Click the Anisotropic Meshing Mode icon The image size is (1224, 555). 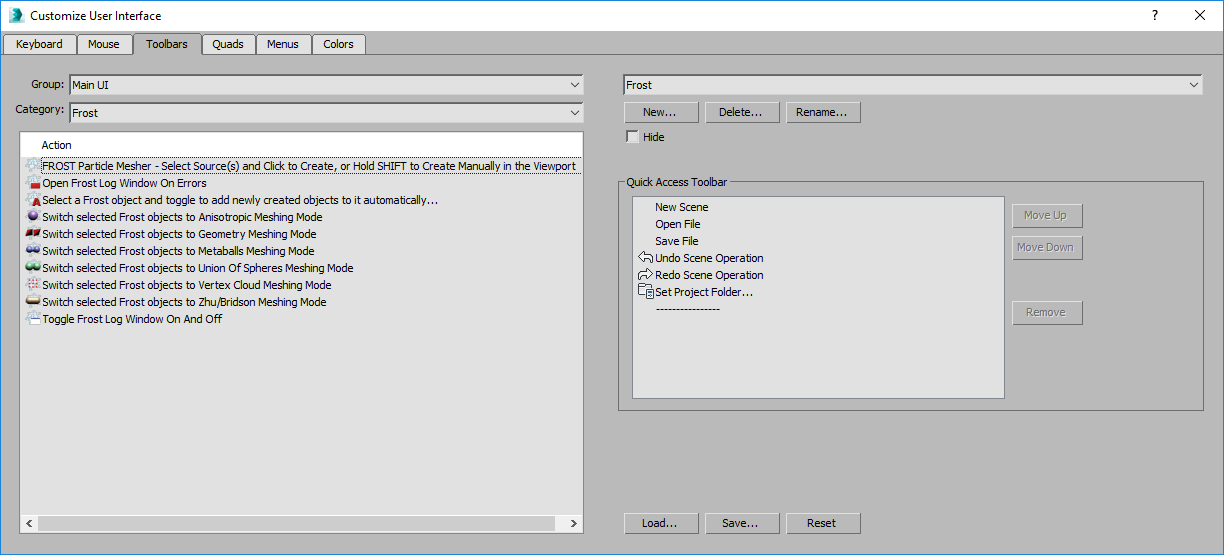(x=33, y=217)
